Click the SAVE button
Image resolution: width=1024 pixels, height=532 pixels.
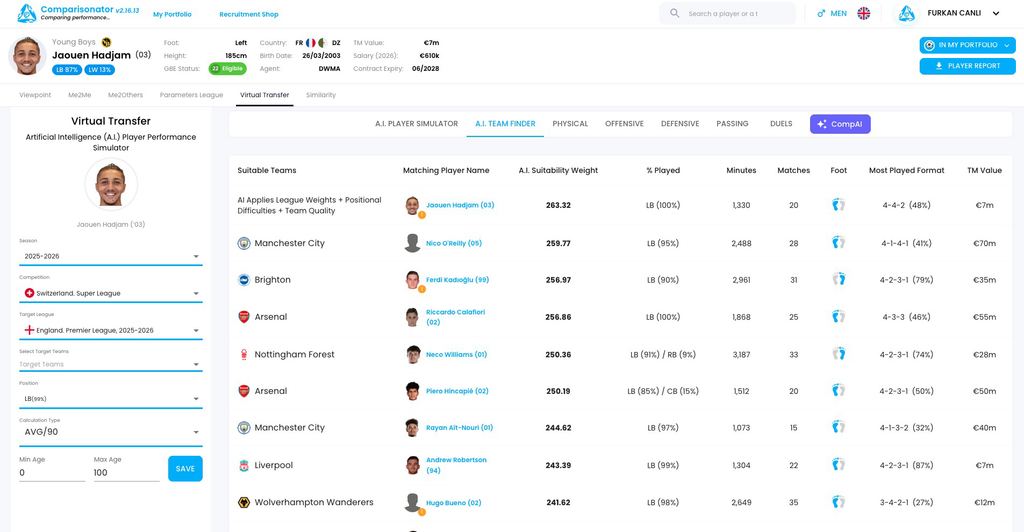tap(185, 469)
